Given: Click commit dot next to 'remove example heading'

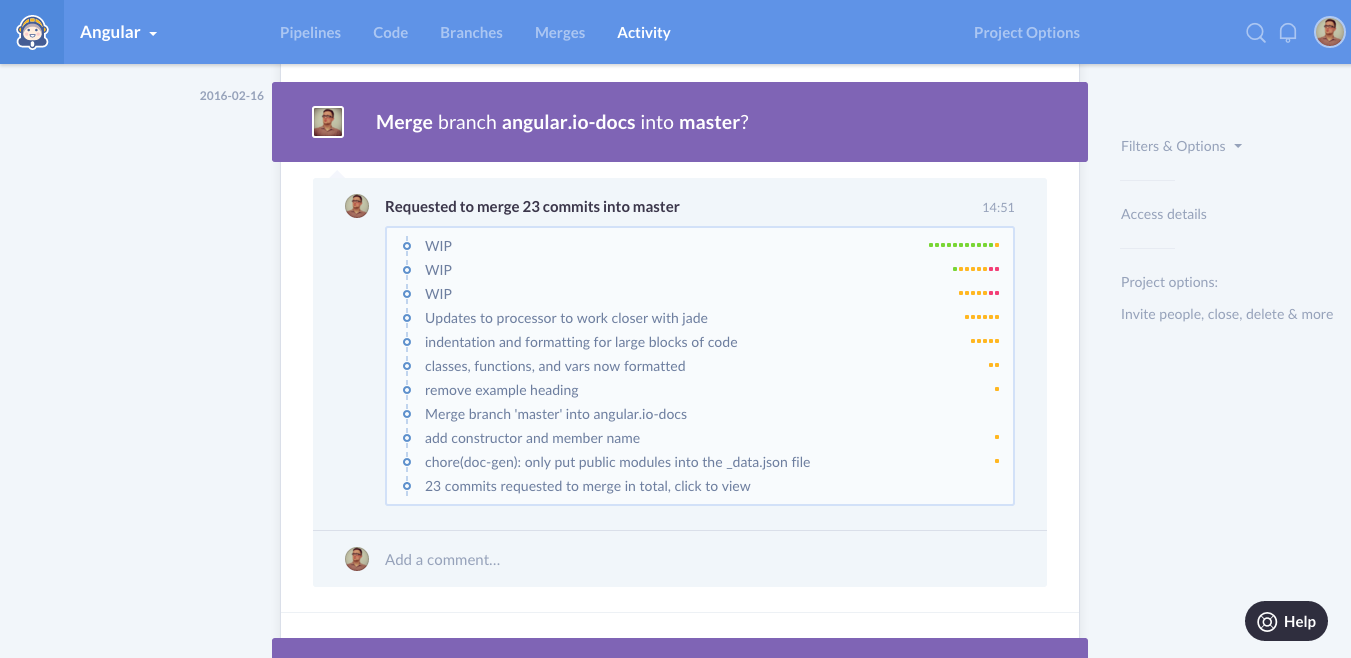Looking at the screenshot, I should pos(407,390).
